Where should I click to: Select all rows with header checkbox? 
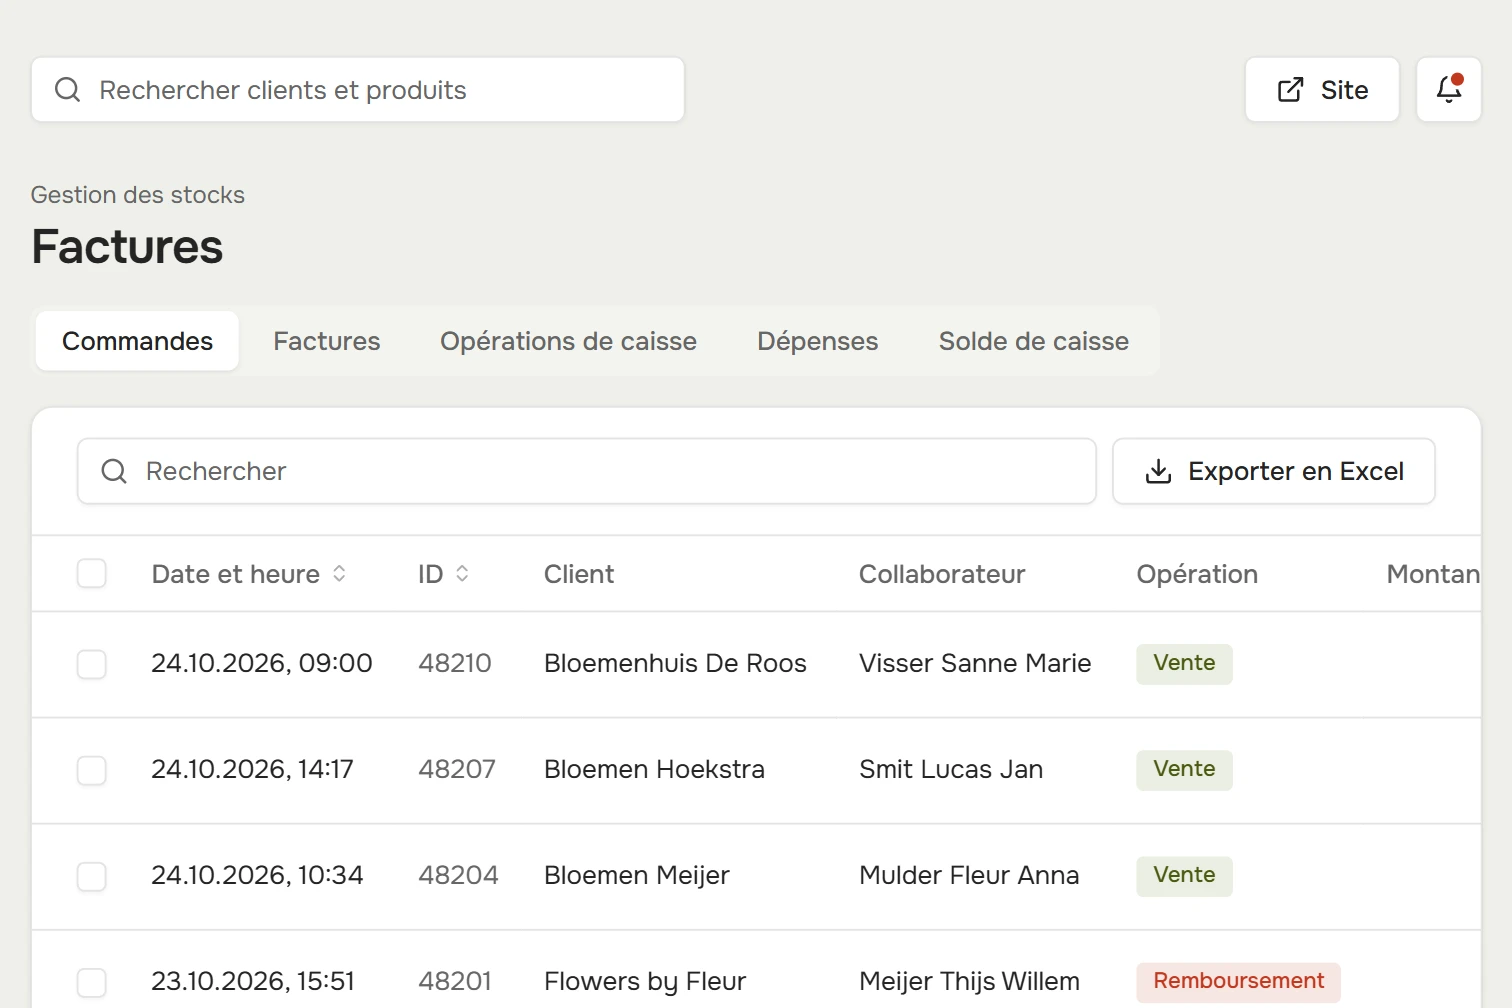[x=92, y=574]
